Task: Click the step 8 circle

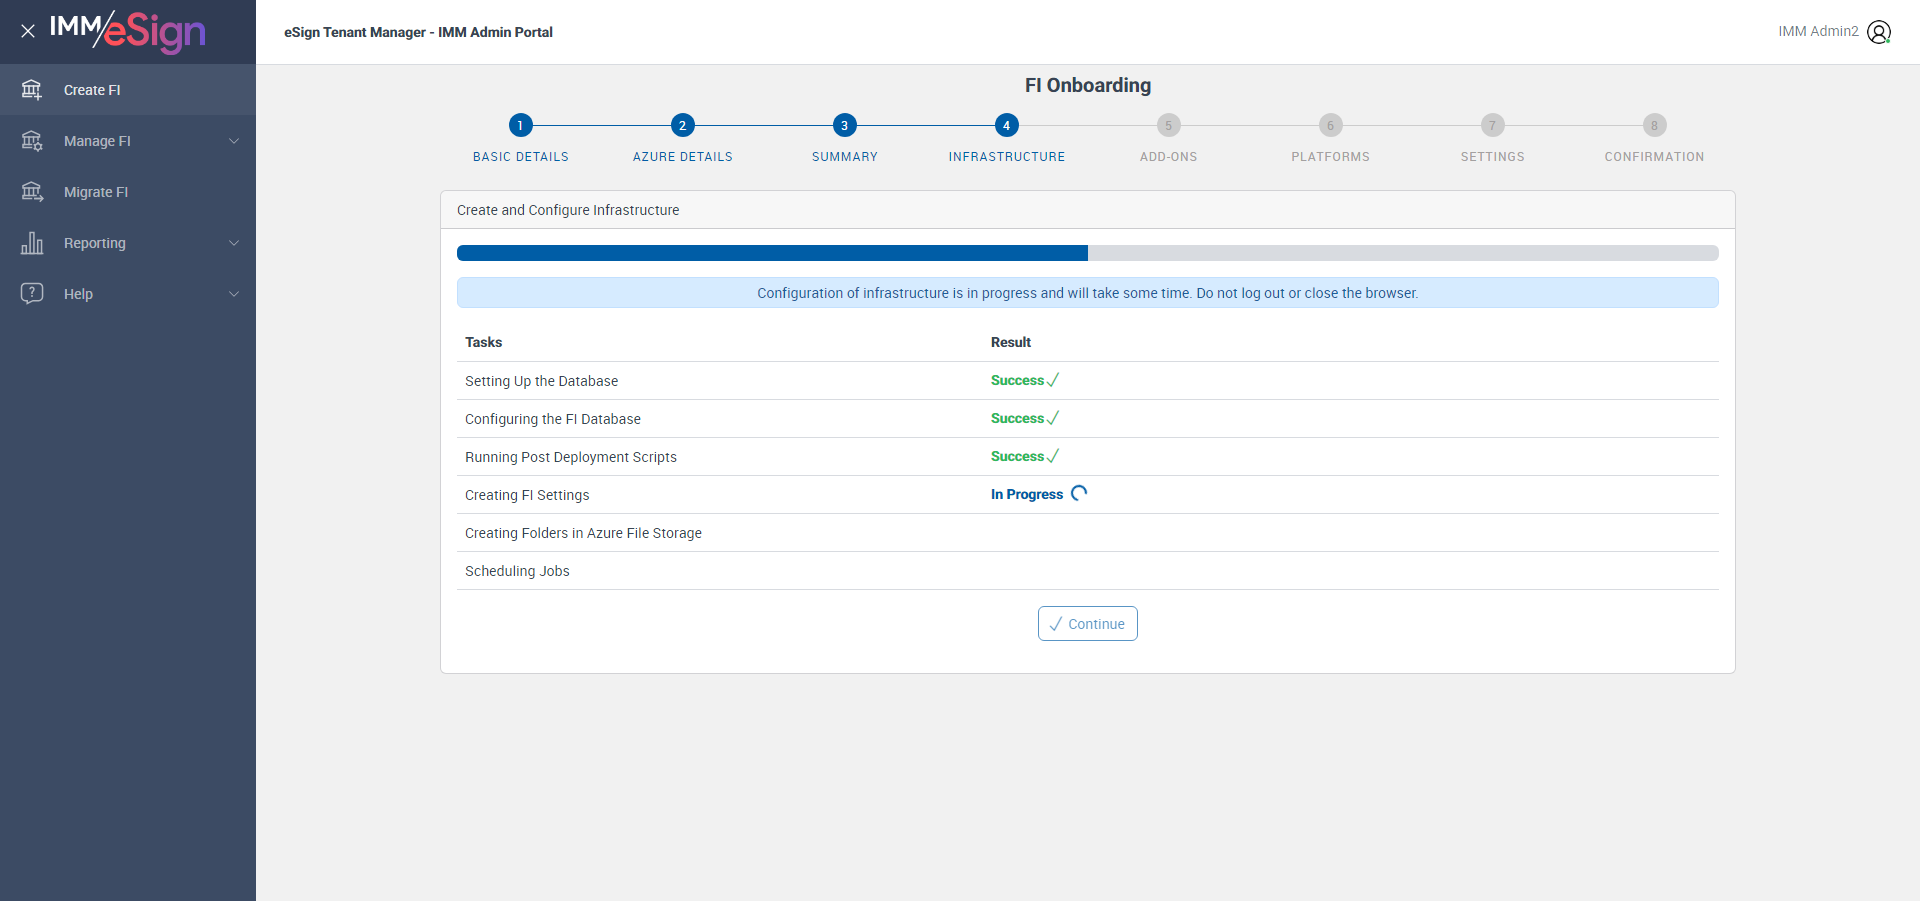Action: (1654, 125)
